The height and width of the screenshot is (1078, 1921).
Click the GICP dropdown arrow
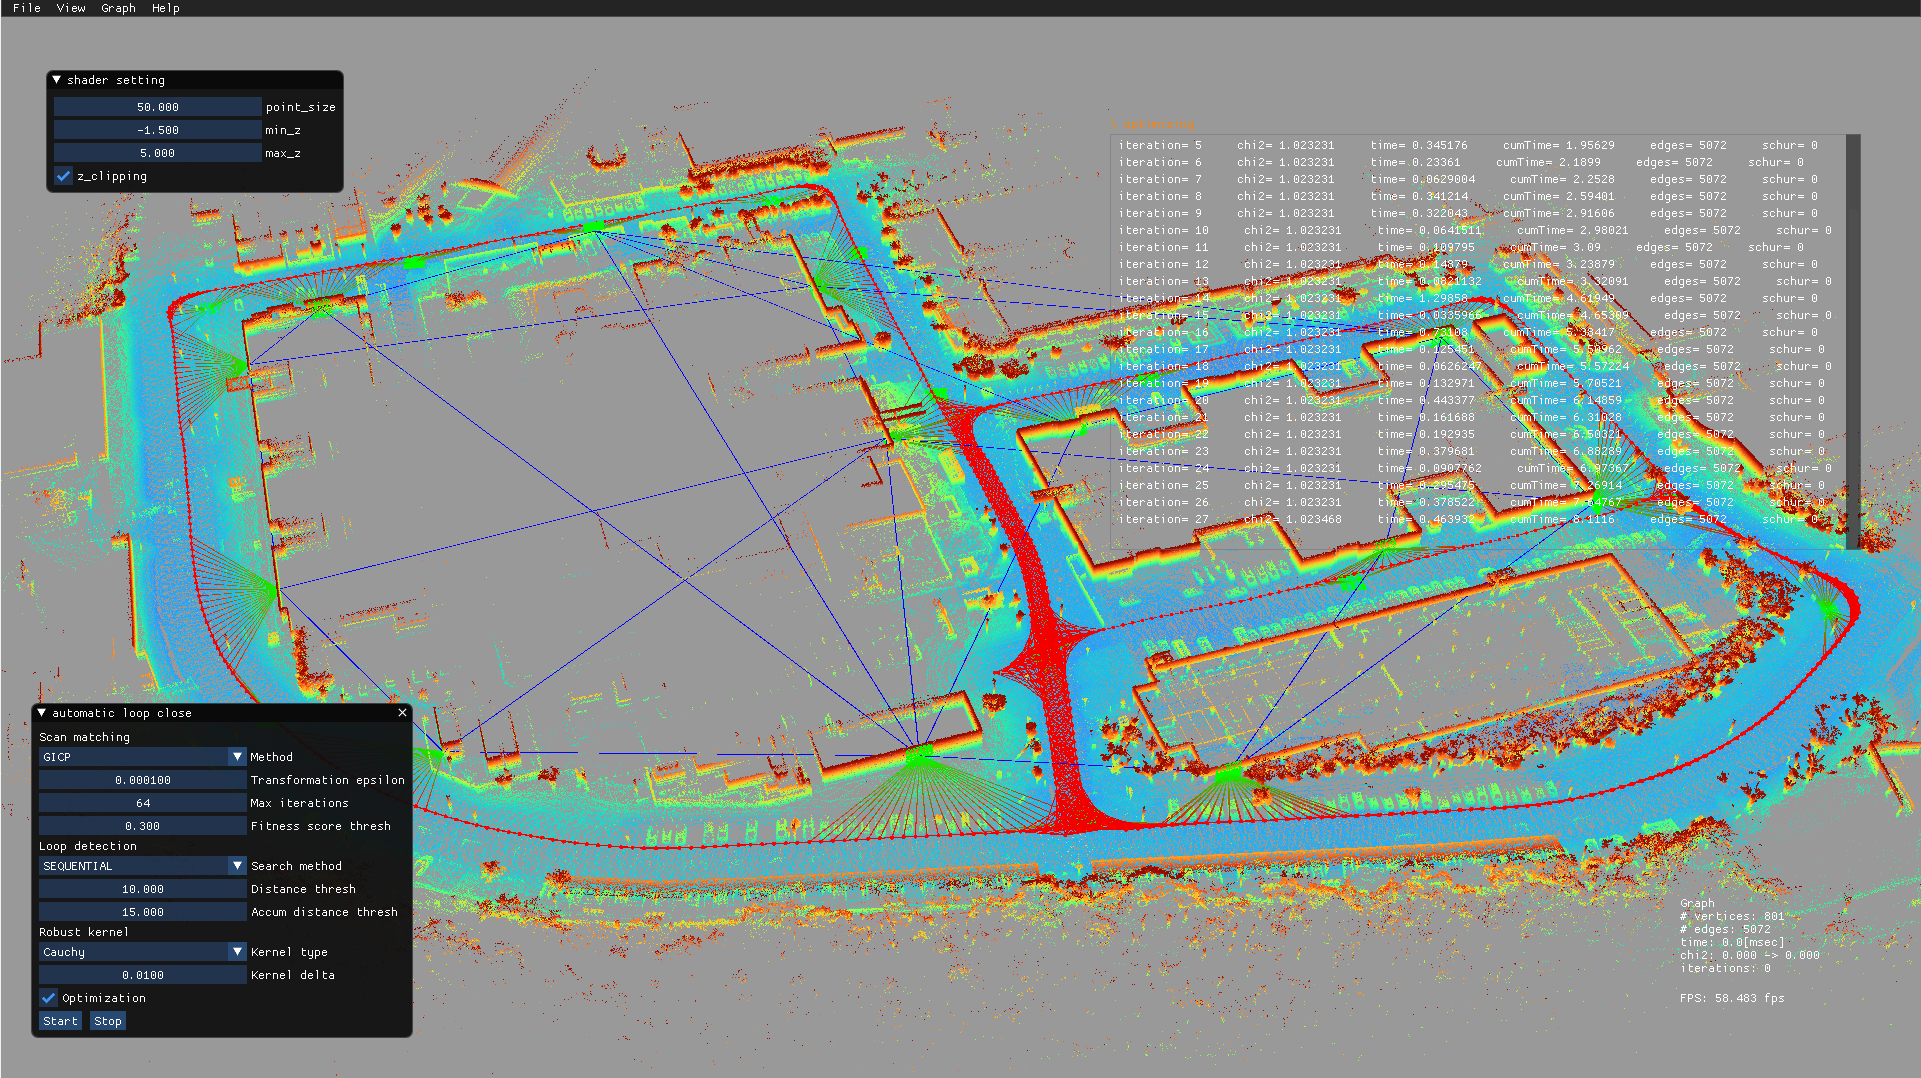237,757
